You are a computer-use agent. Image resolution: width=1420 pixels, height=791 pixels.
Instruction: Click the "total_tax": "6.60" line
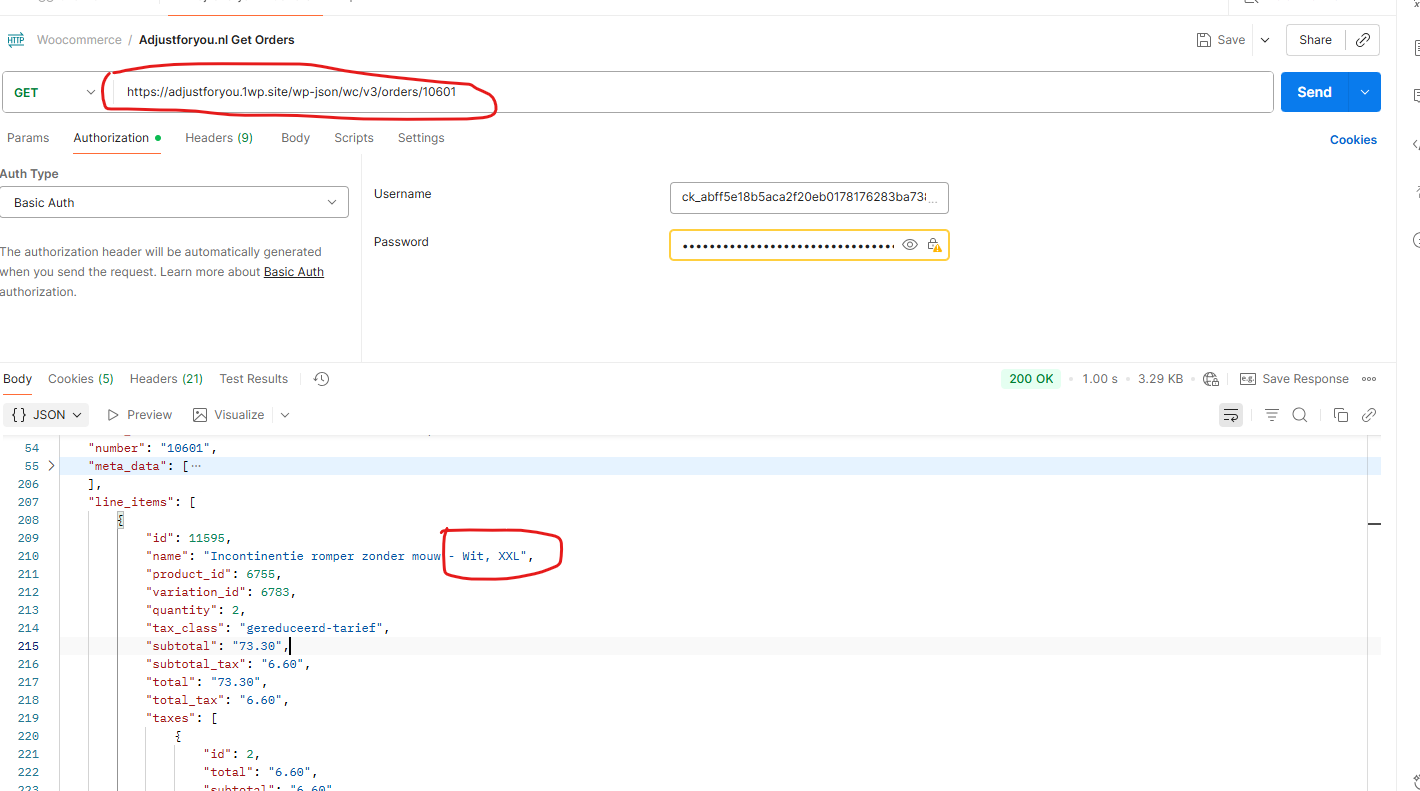point(217,700)
